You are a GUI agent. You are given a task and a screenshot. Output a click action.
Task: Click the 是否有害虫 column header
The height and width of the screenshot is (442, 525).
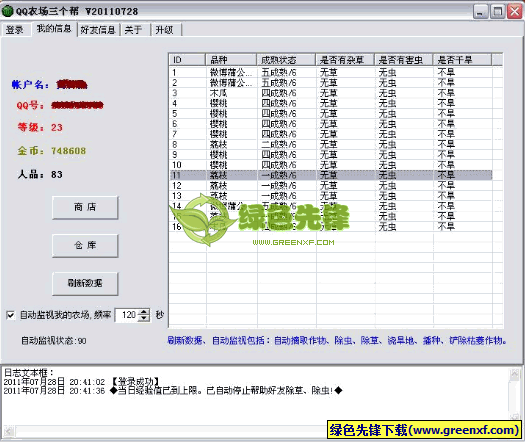tap(403, 60)
